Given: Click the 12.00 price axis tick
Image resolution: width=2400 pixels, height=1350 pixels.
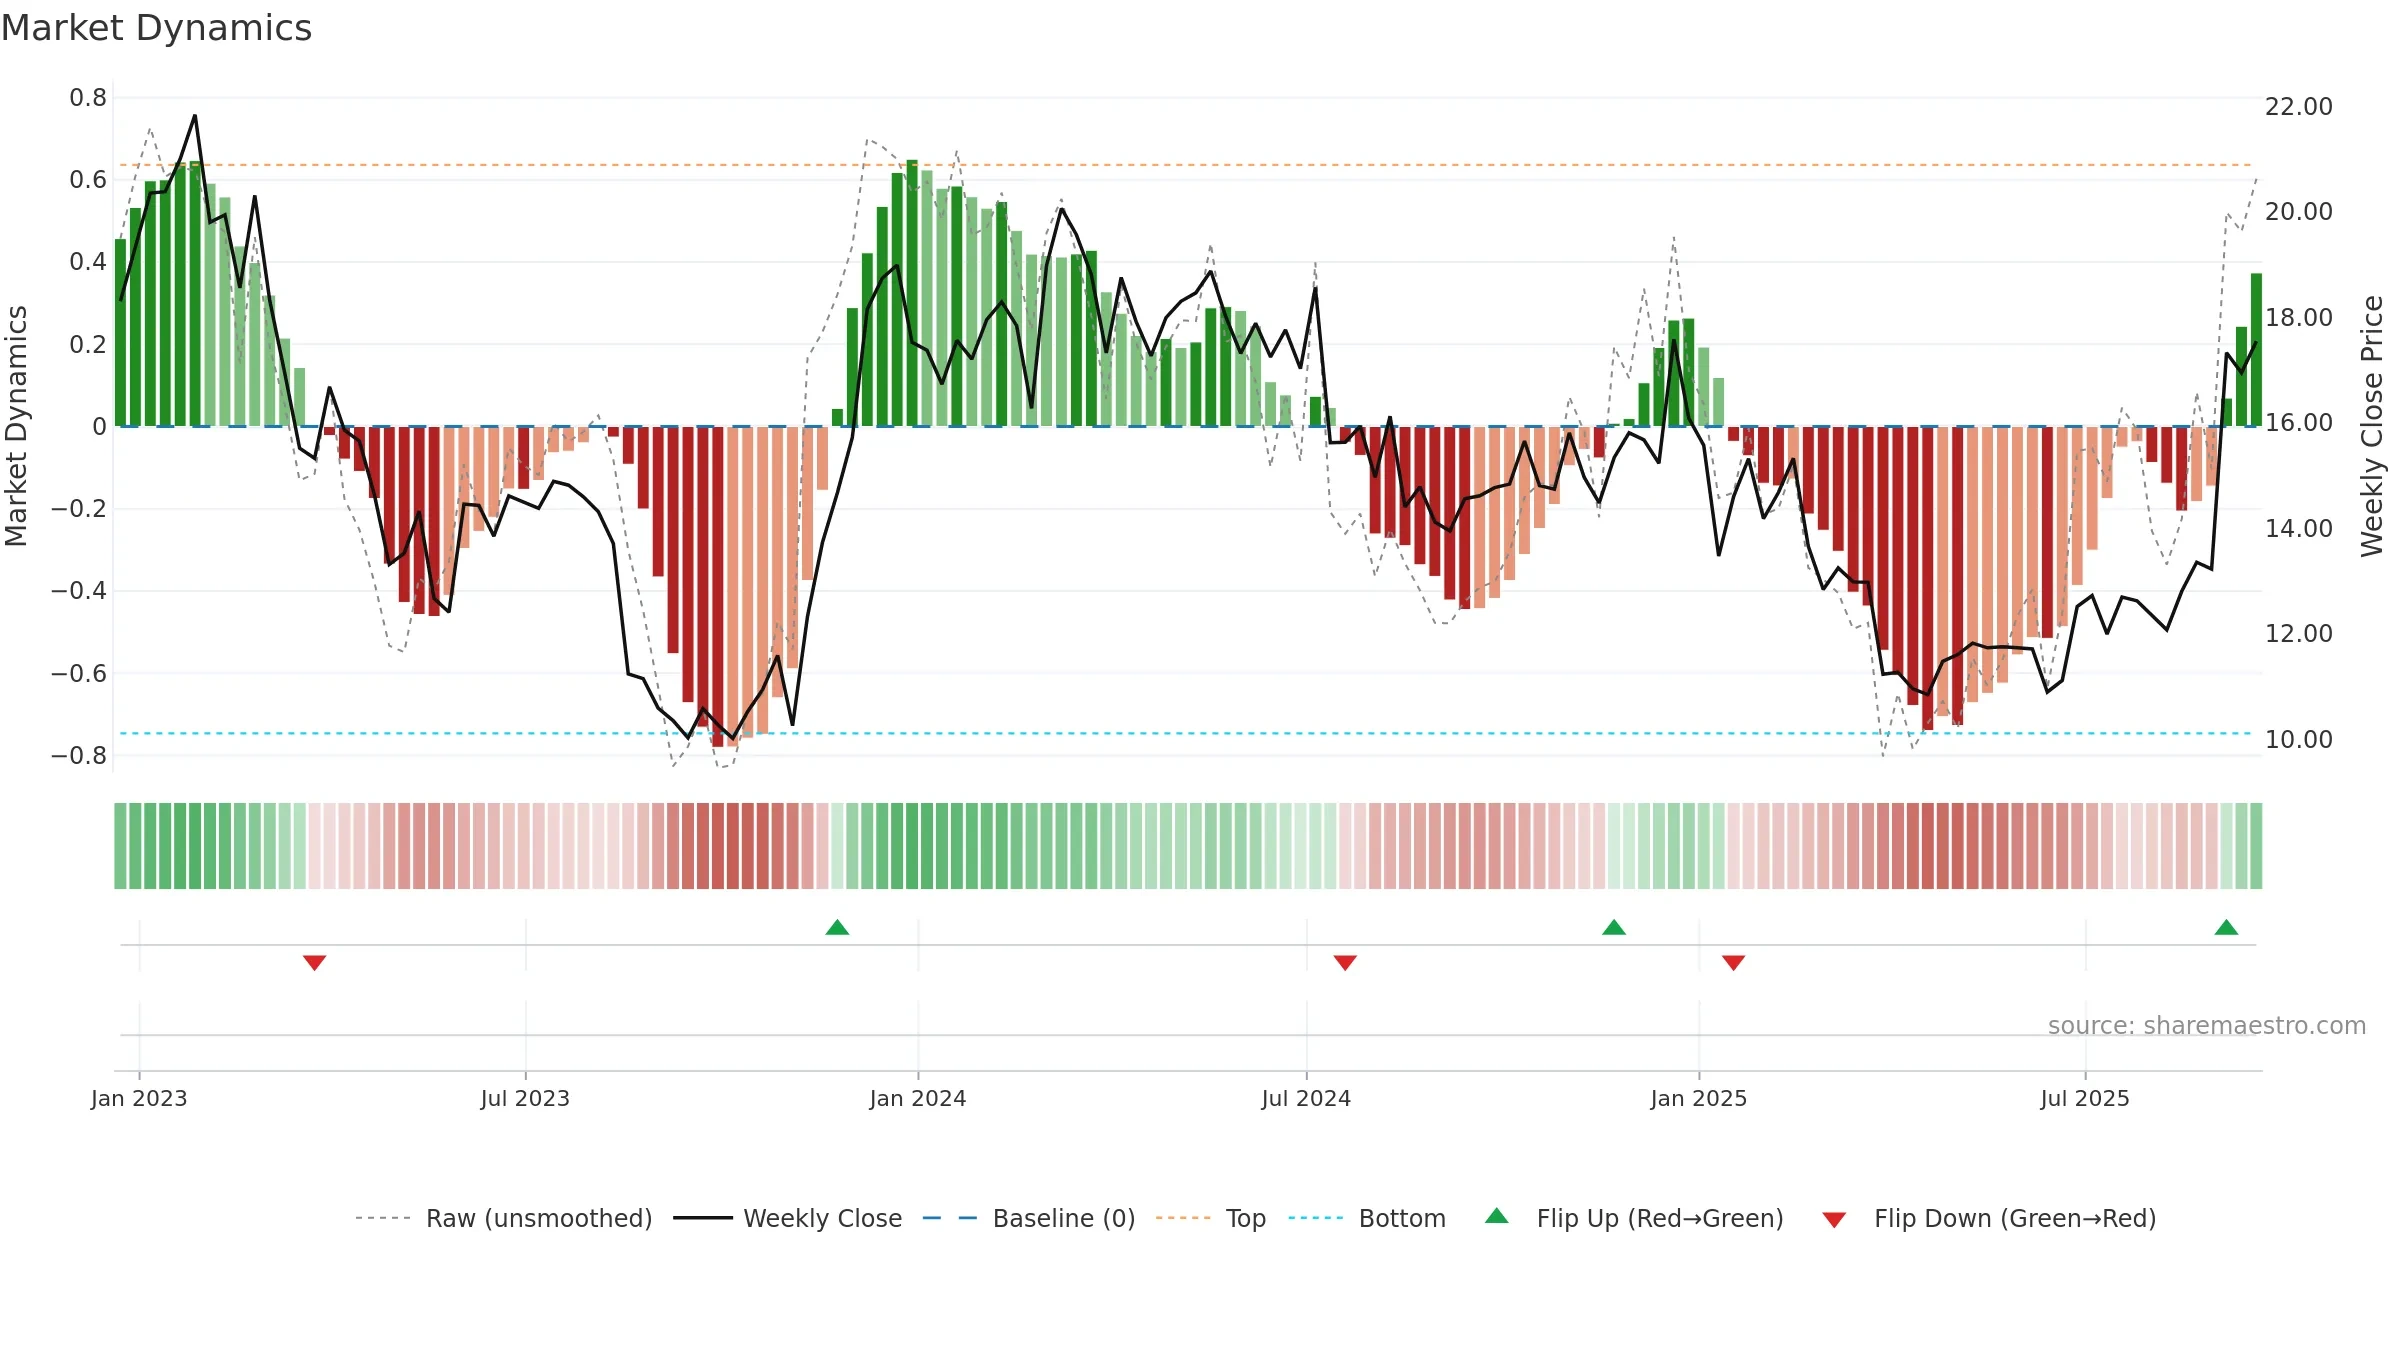Looking at the screenshot, I should click(x=2299, y=633).
